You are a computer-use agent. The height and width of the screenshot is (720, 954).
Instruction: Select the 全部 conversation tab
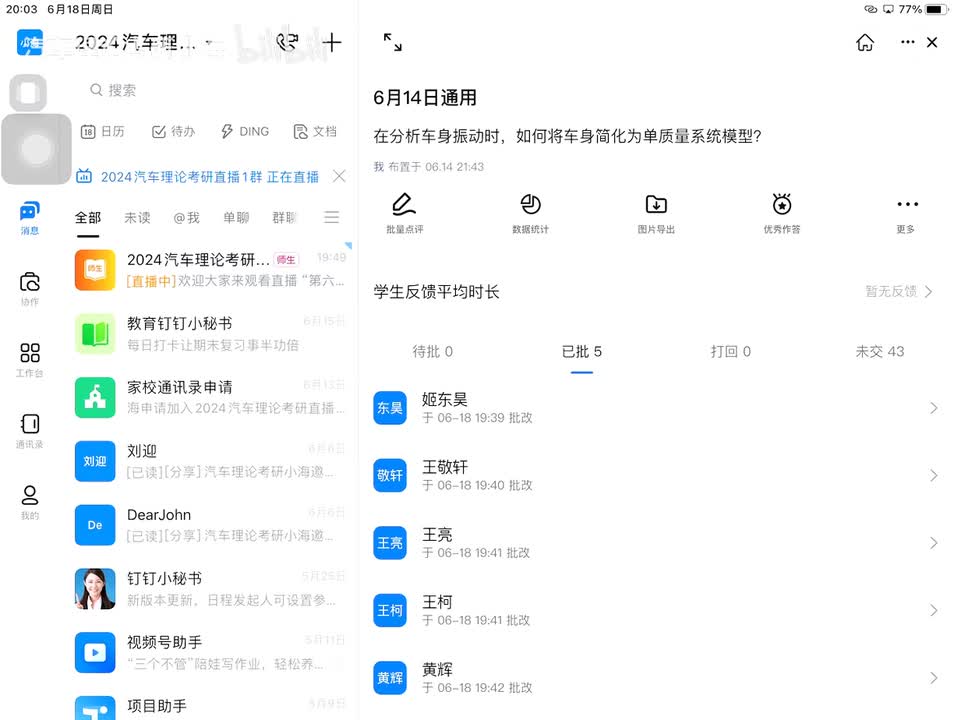click(x=88, y=218)
